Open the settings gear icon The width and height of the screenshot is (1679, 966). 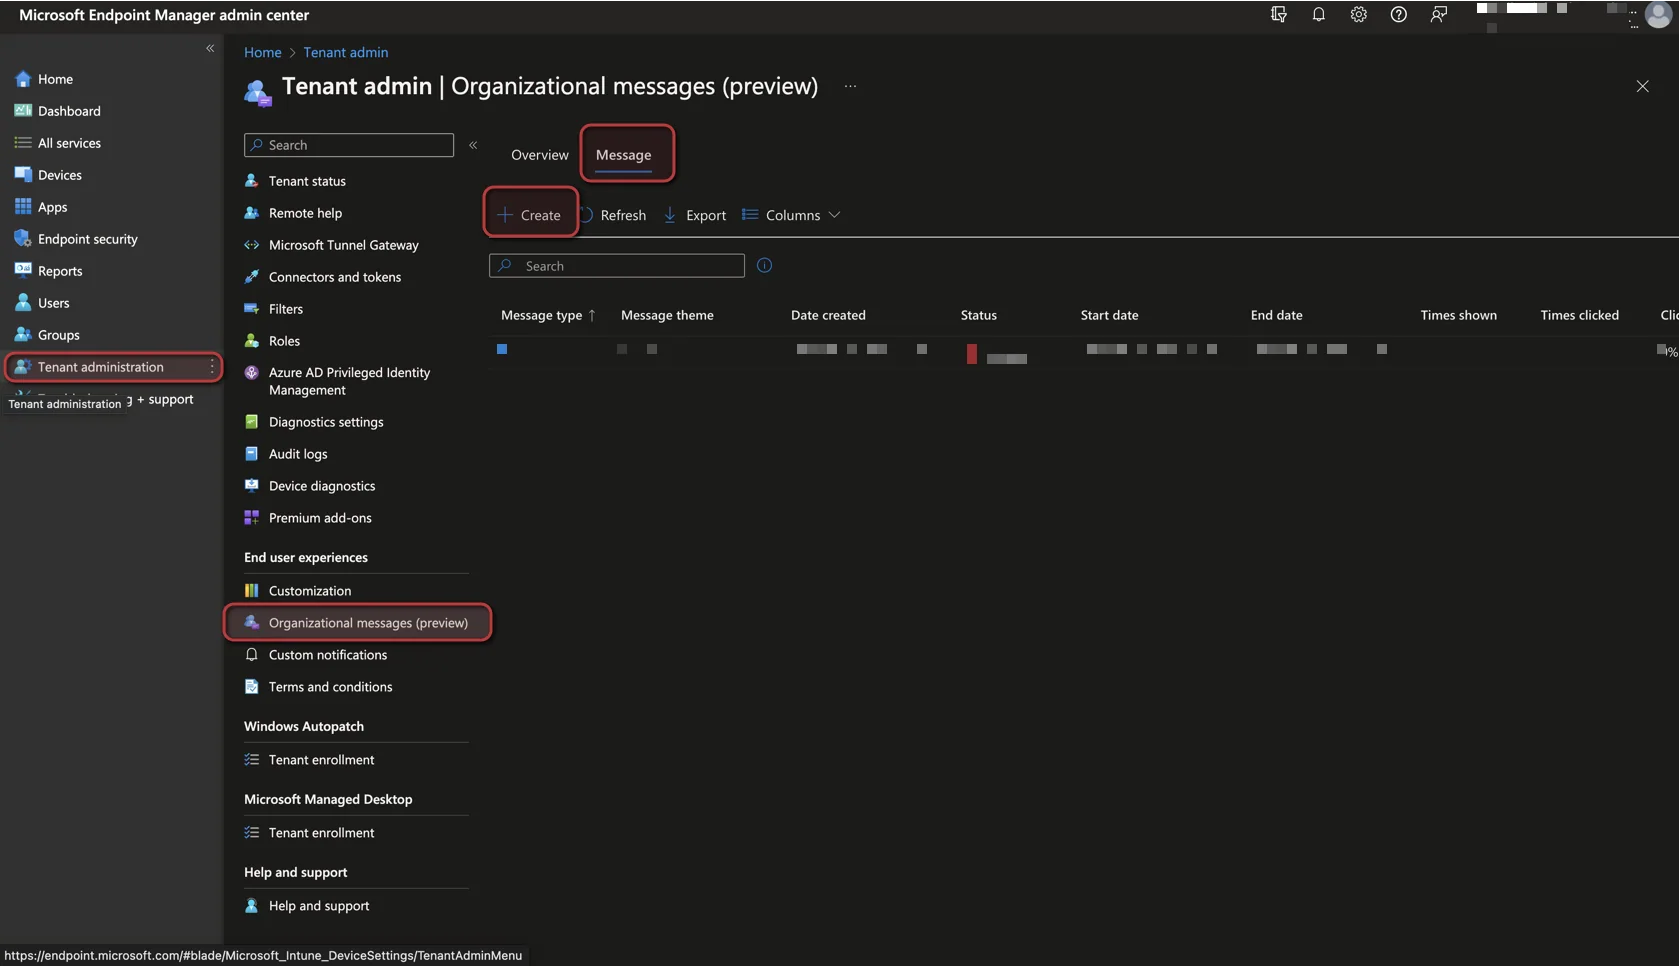click(1358, 14)
